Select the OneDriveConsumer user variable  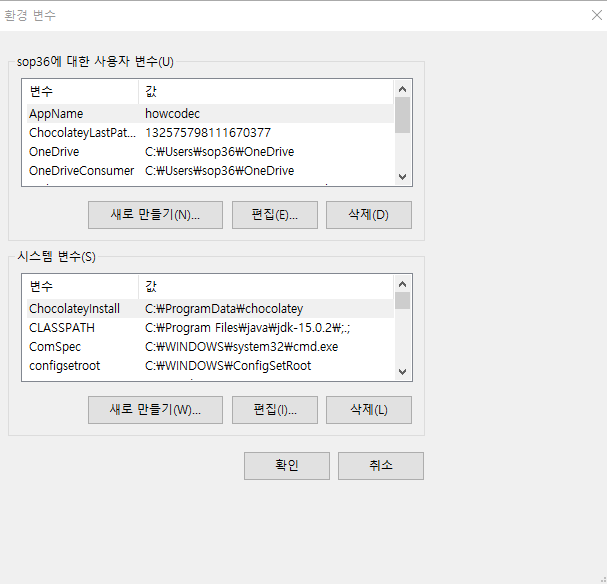(x=210, y=171)
